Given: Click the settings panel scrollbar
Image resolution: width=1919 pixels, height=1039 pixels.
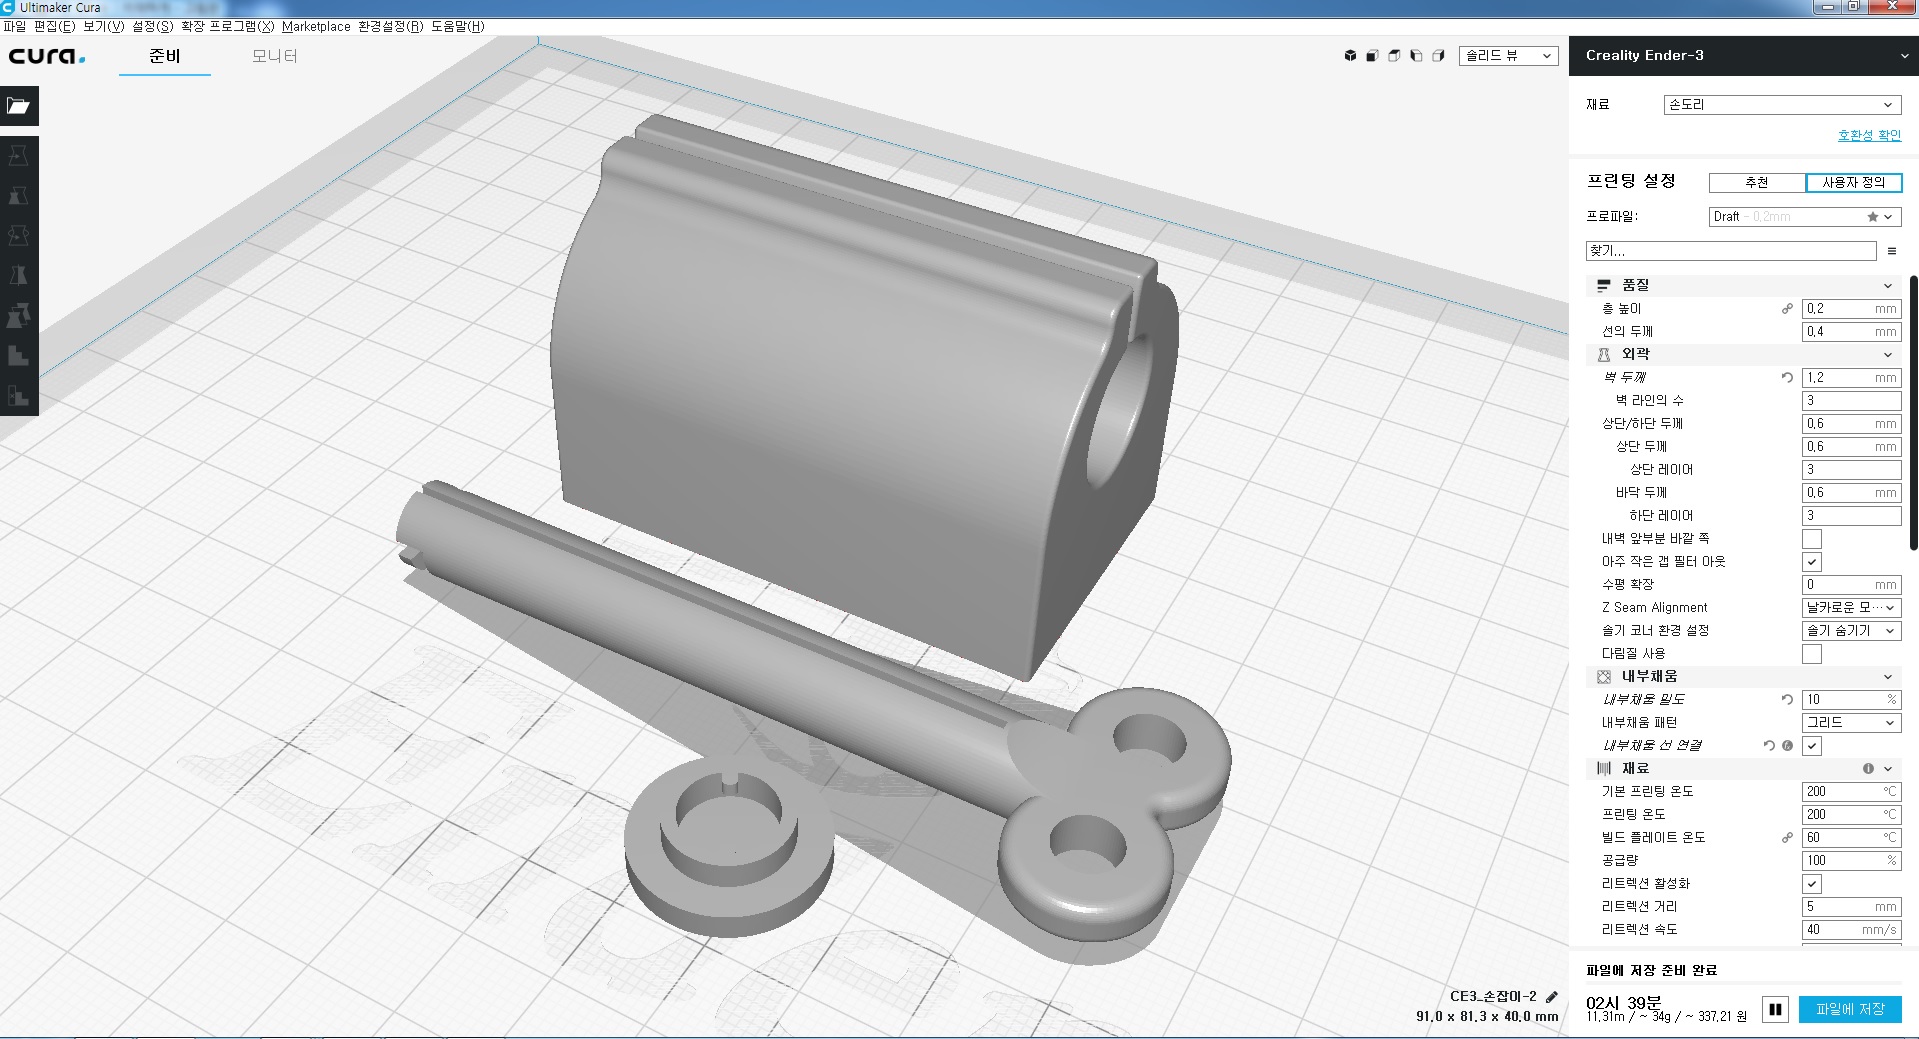Looking at the screenshot, I should [1913, 413].
